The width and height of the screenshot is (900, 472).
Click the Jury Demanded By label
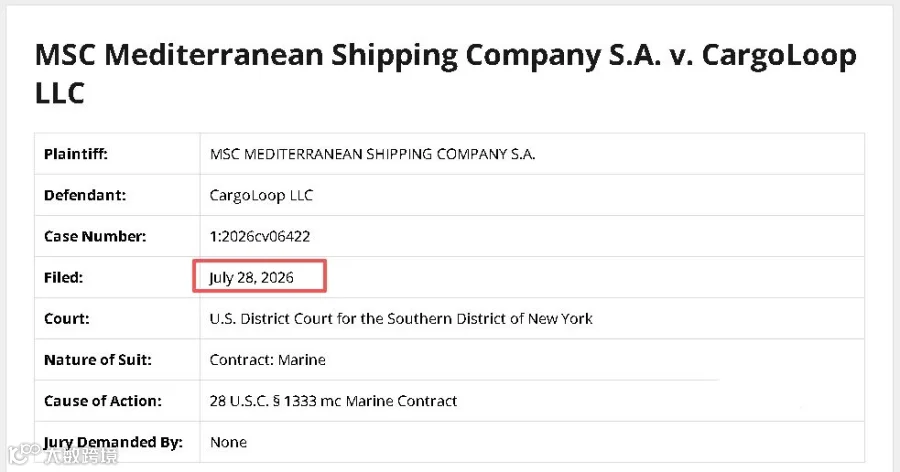tap(113, 442)
